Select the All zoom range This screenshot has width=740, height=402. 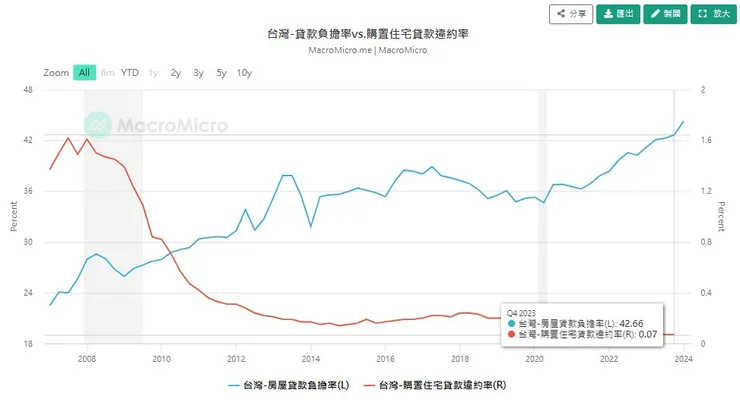[x=85, y=73]
